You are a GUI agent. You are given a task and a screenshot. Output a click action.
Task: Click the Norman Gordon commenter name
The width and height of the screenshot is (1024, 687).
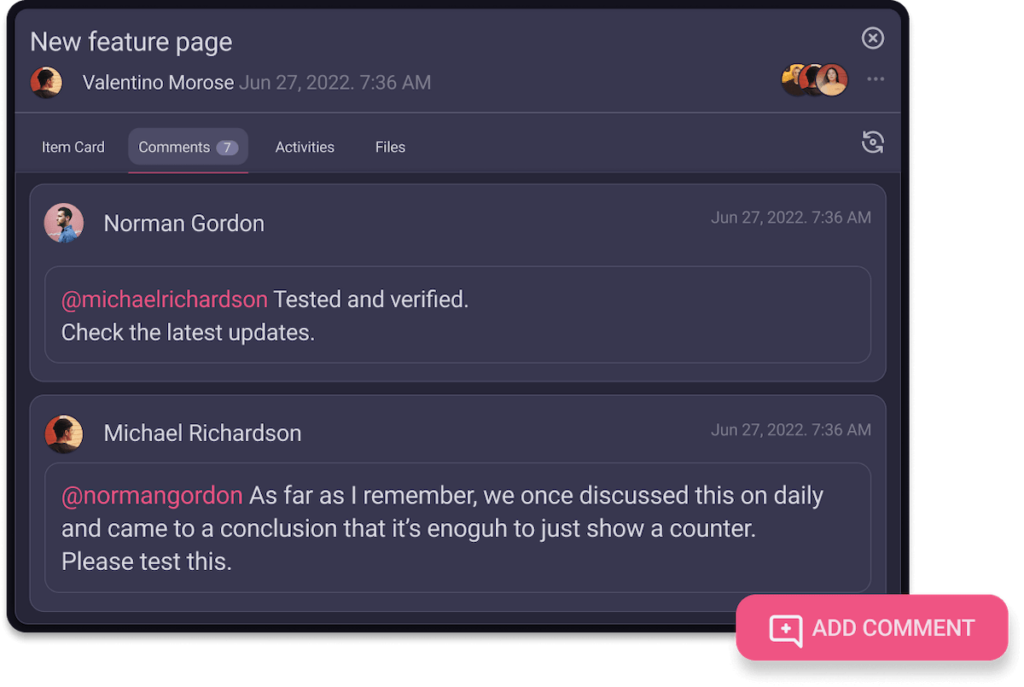pos(184,224)
